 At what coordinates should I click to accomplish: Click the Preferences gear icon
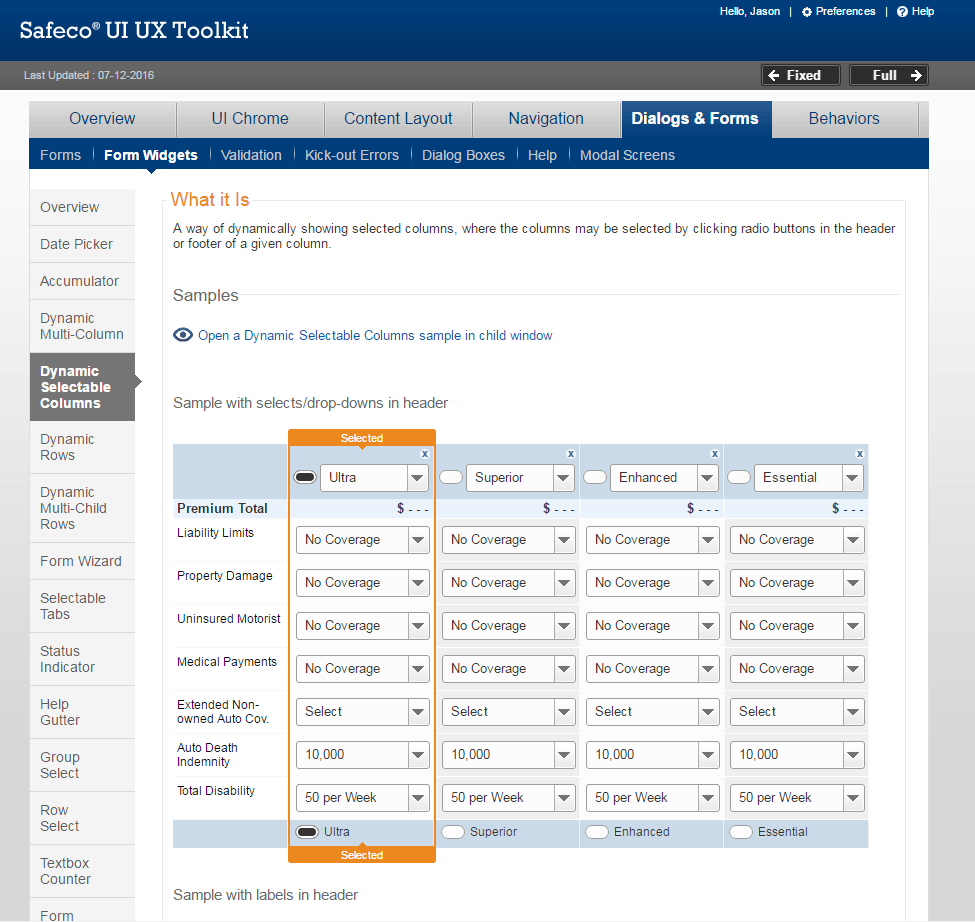click(x=807, y=12)
